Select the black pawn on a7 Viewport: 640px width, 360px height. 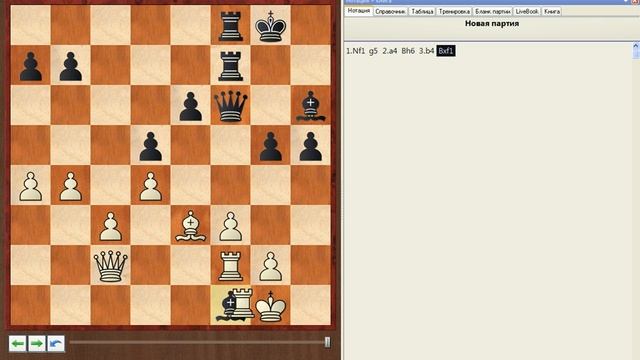[x=31, y=66]
